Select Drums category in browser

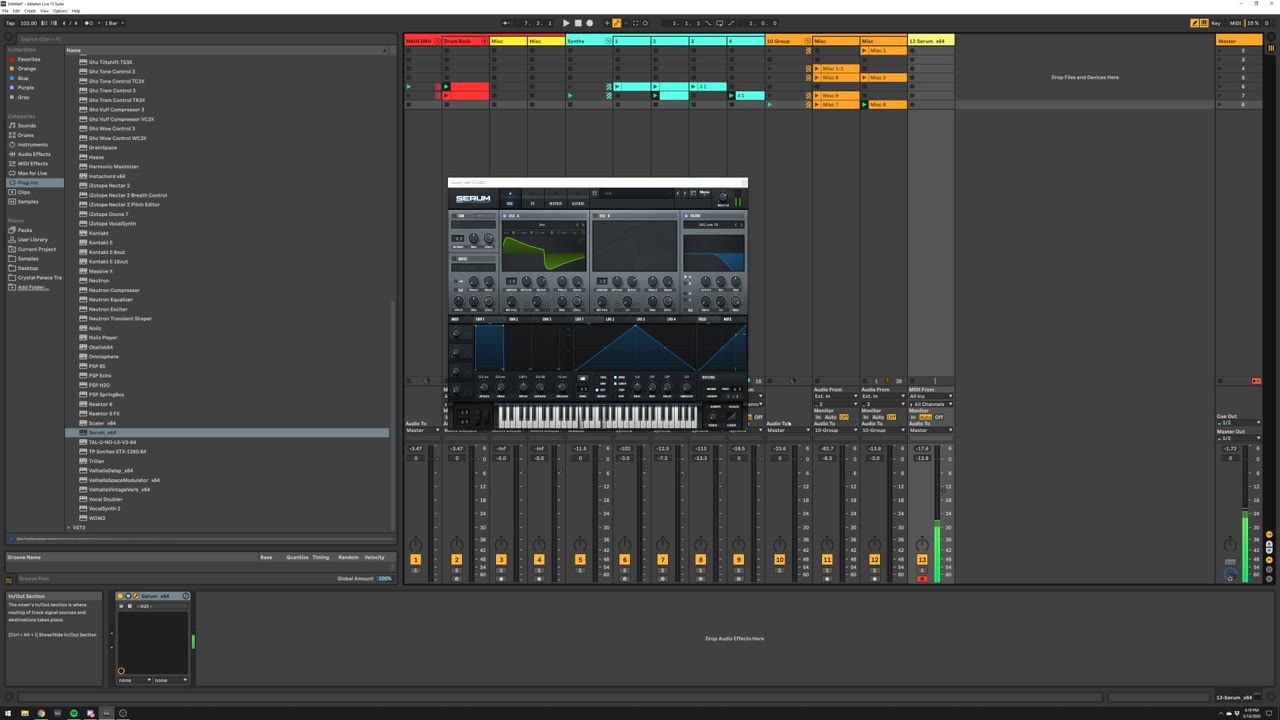pos(26,135)
